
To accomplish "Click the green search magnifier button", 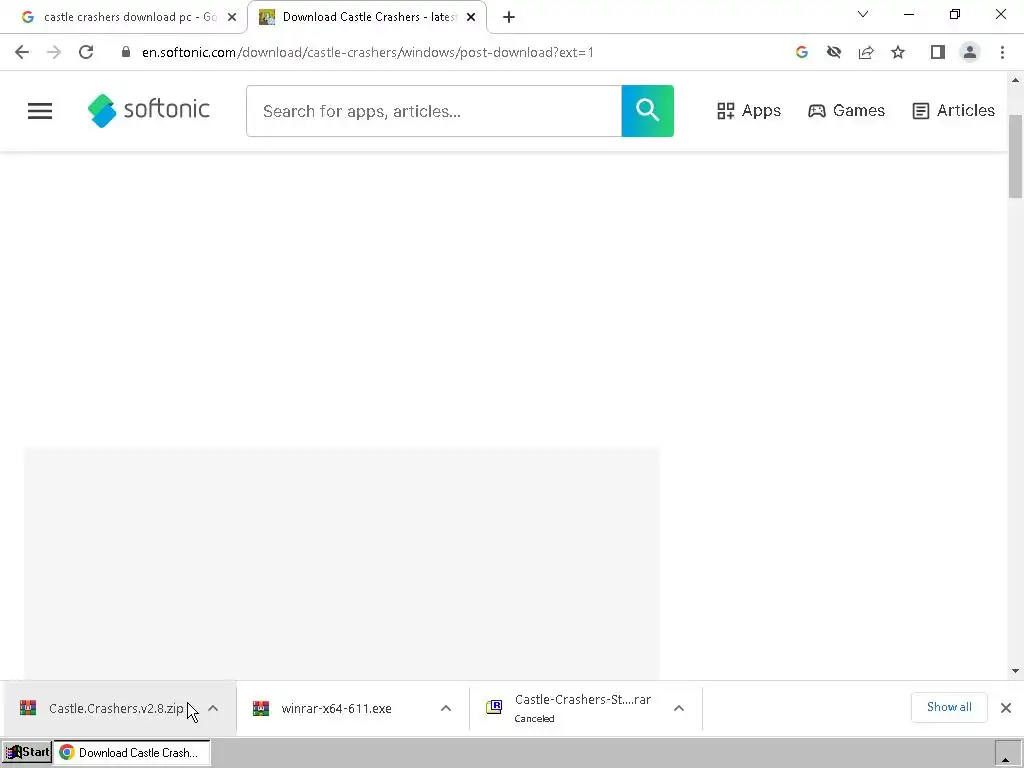I will (x=647, y=111).
